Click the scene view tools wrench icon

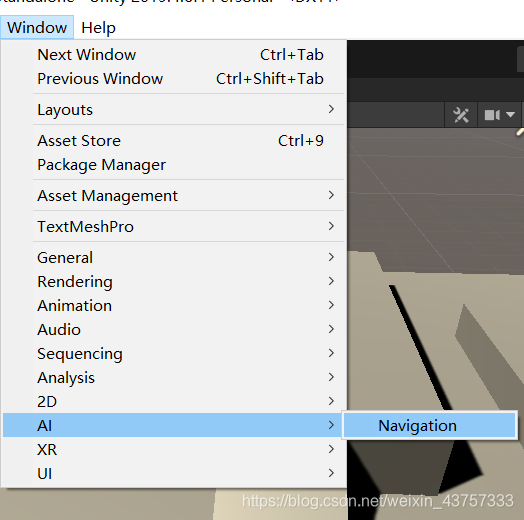tap(461, 115)
